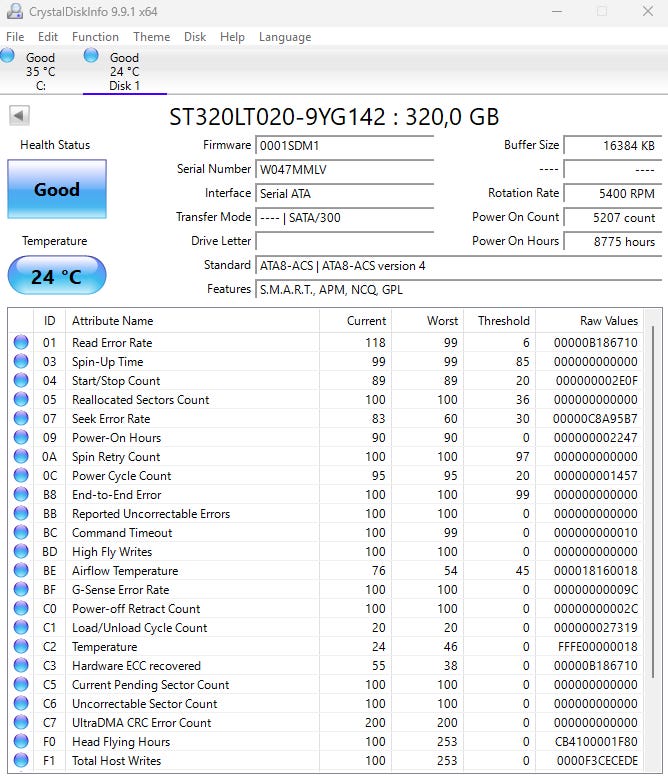Click the Worst column header
The width and height of the screenshot is (668, 778).
pyautogui.click(x=427, y=321)
